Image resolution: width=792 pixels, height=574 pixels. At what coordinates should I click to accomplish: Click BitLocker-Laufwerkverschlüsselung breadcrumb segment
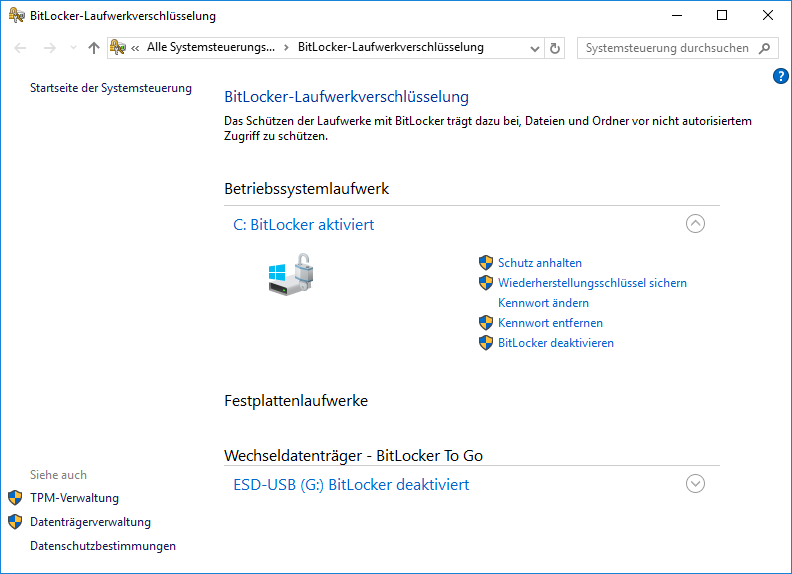[x=390, y=47]
